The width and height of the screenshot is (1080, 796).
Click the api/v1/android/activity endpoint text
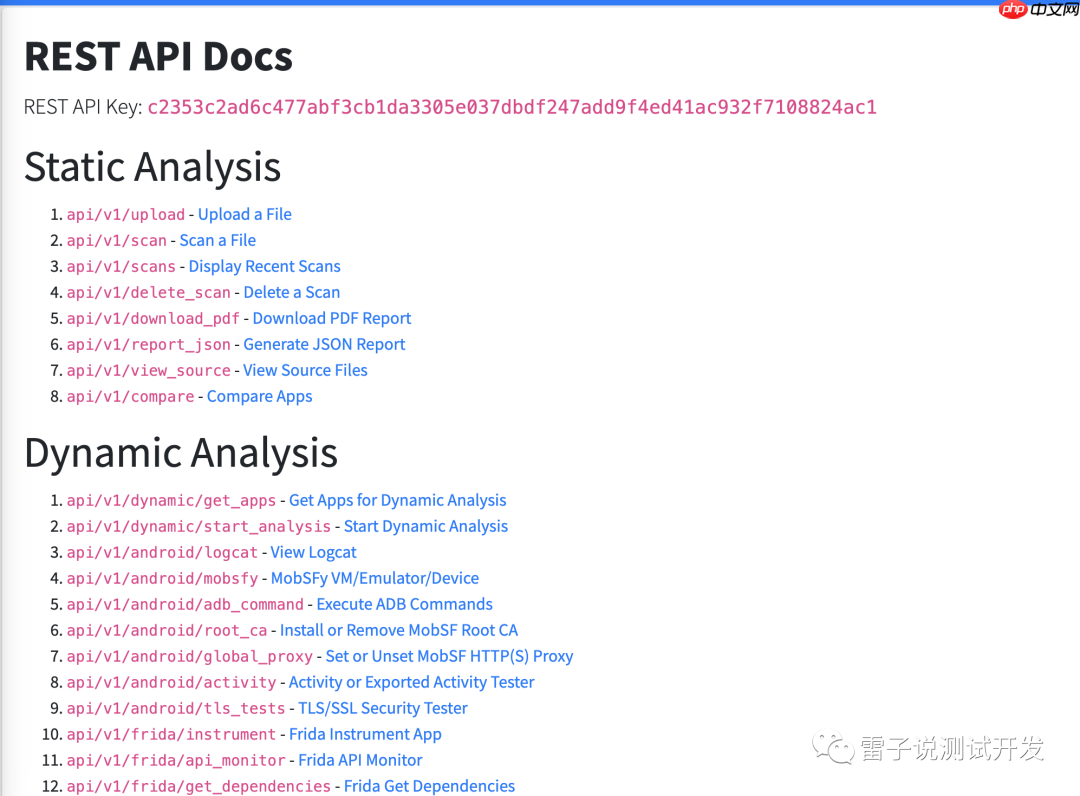[x=172, y=683]
